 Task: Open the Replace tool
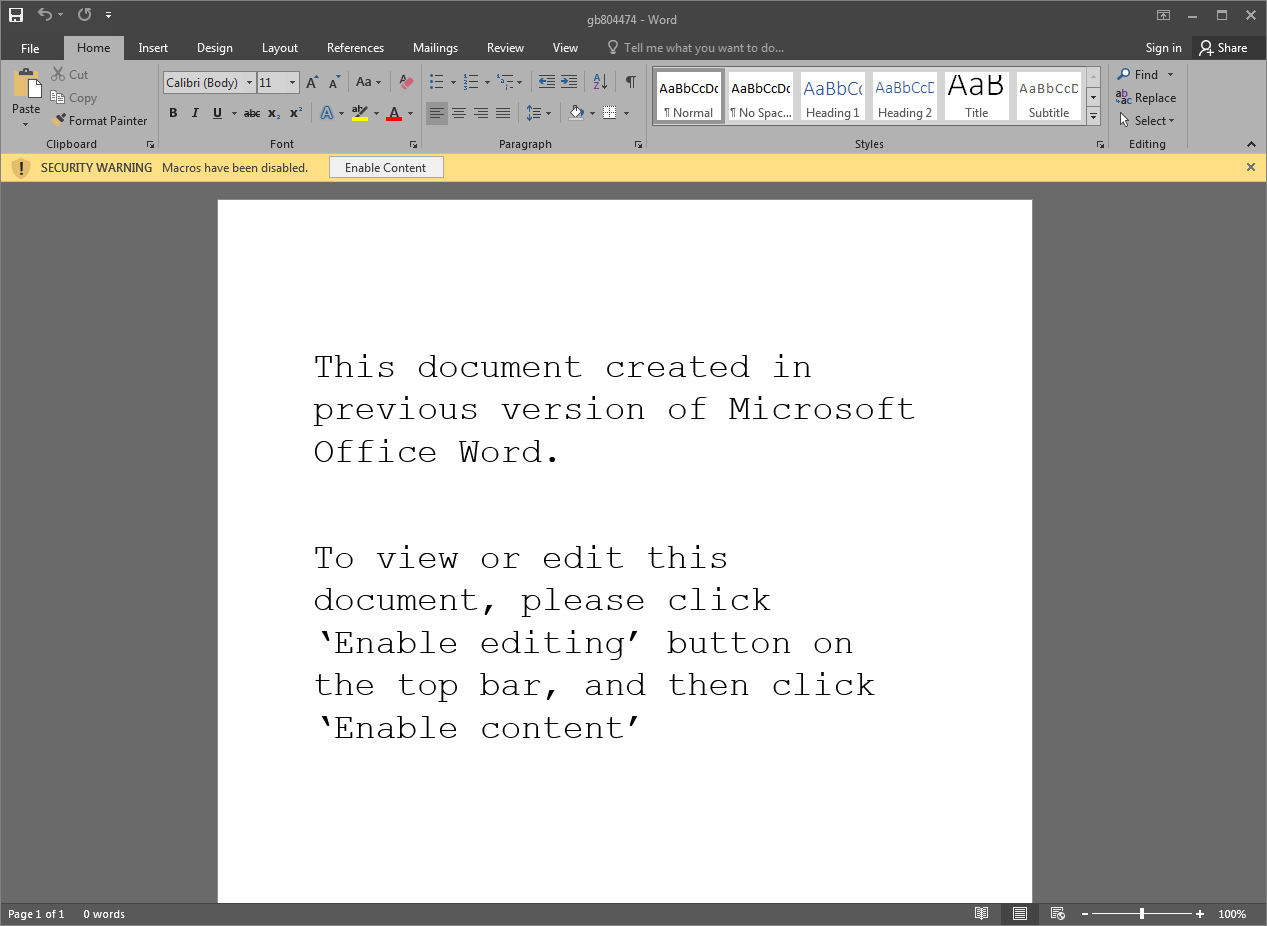(1146, 98)
